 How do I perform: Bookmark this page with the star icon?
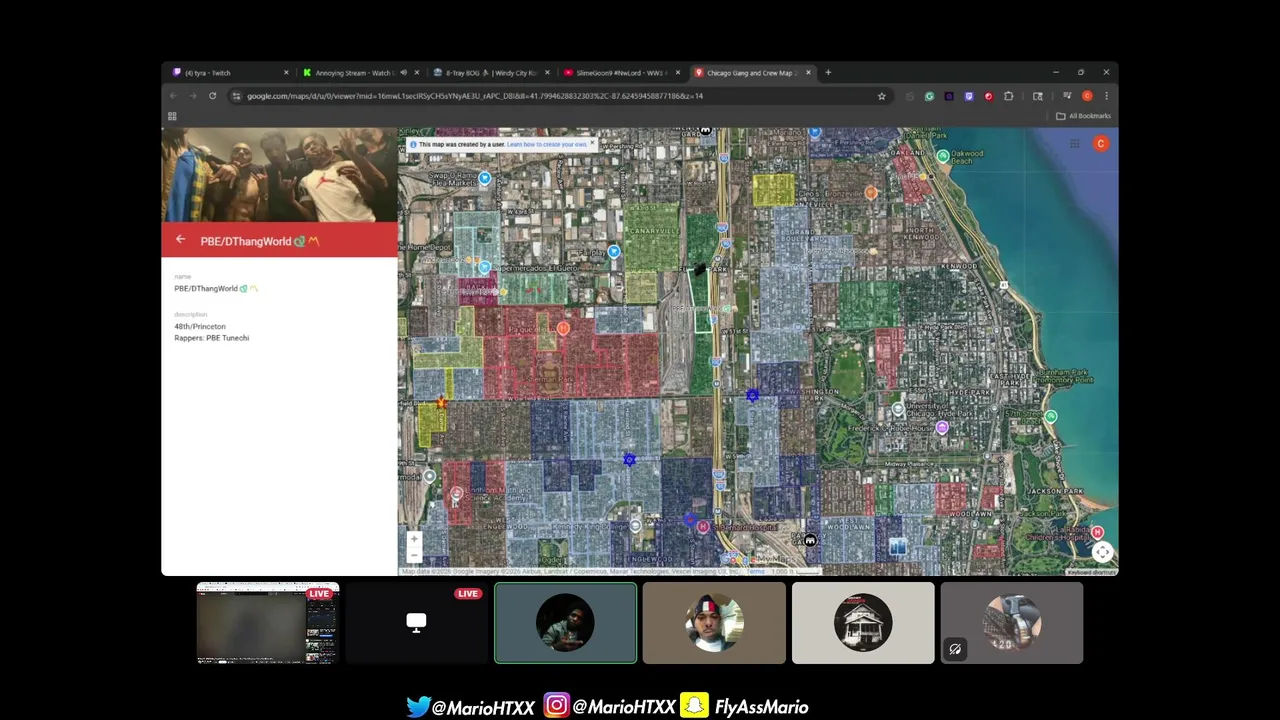[x=881, y=96]
